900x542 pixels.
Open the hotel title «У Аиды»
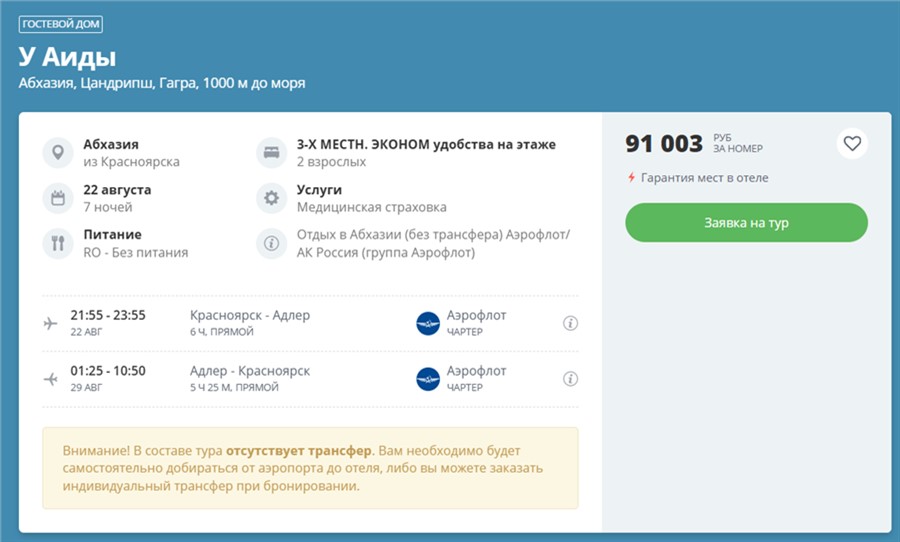67,56
